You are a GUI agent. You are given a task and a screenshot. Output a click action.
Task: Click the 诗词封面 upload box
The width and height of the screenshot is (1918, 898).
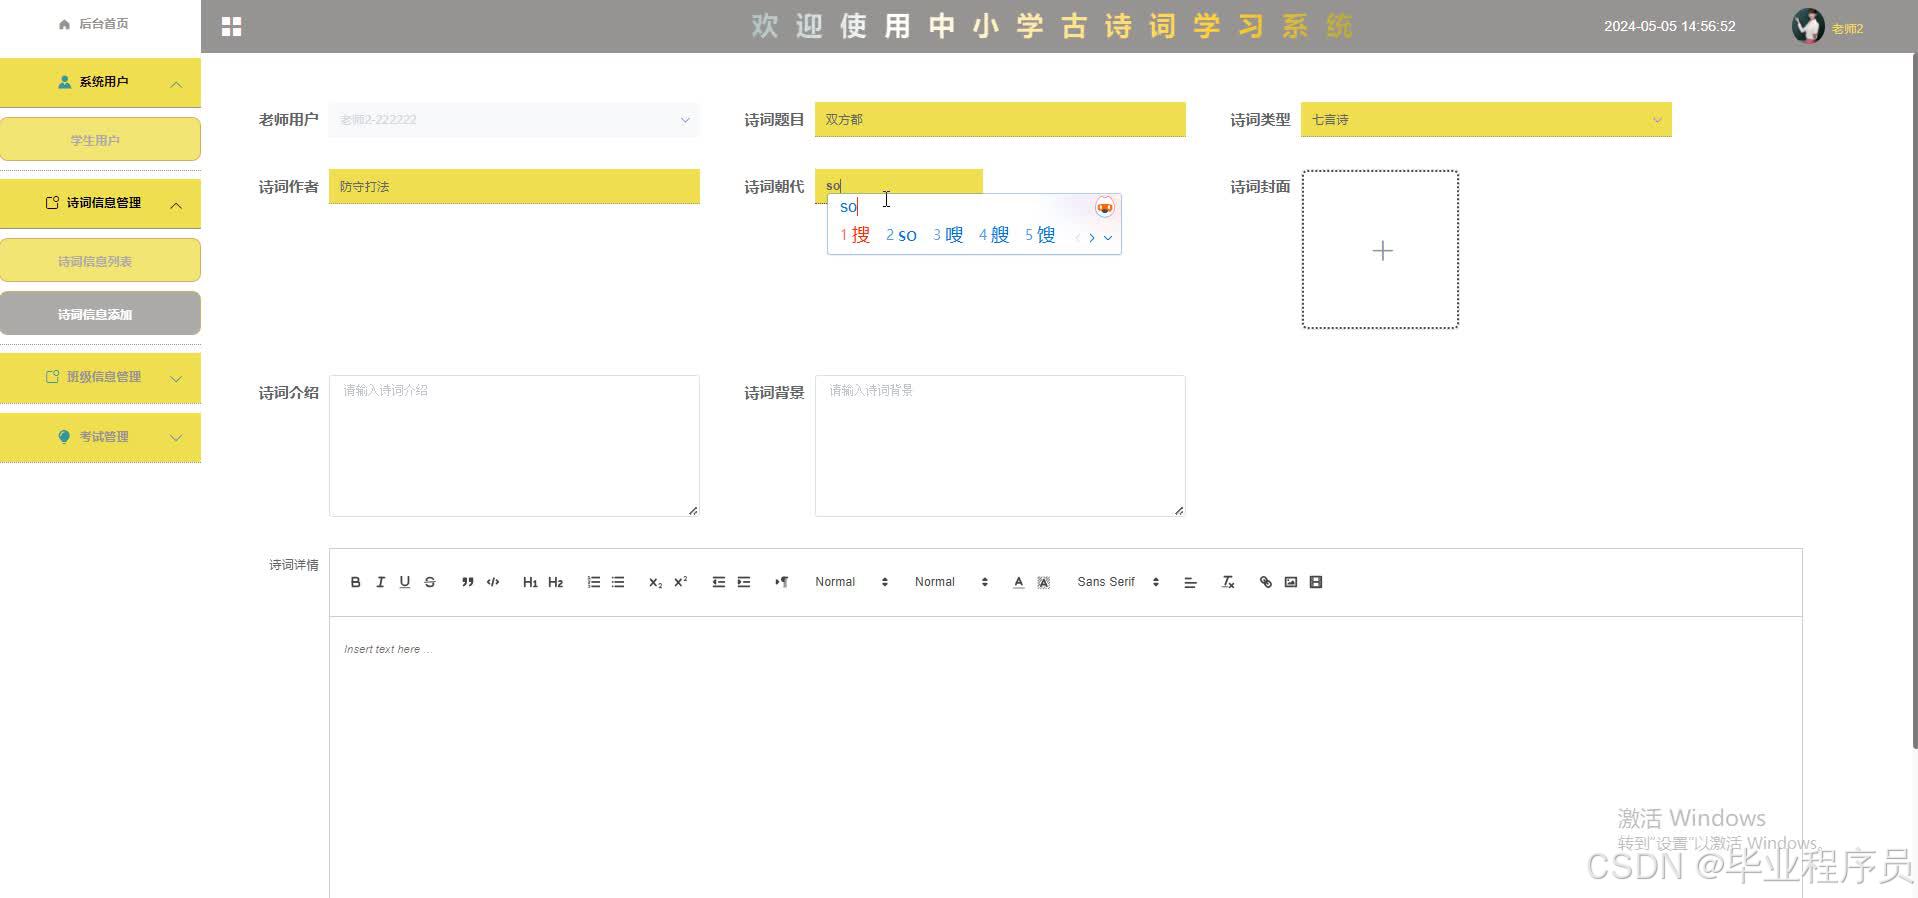click(x=1380, y=249)
